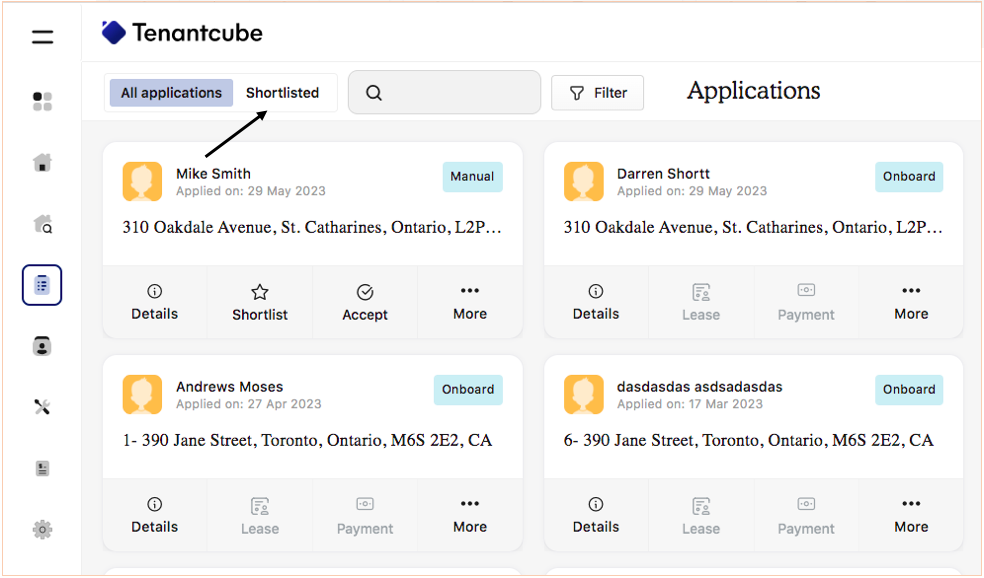Open Lease for Andrews Moses

coord(260,515)
